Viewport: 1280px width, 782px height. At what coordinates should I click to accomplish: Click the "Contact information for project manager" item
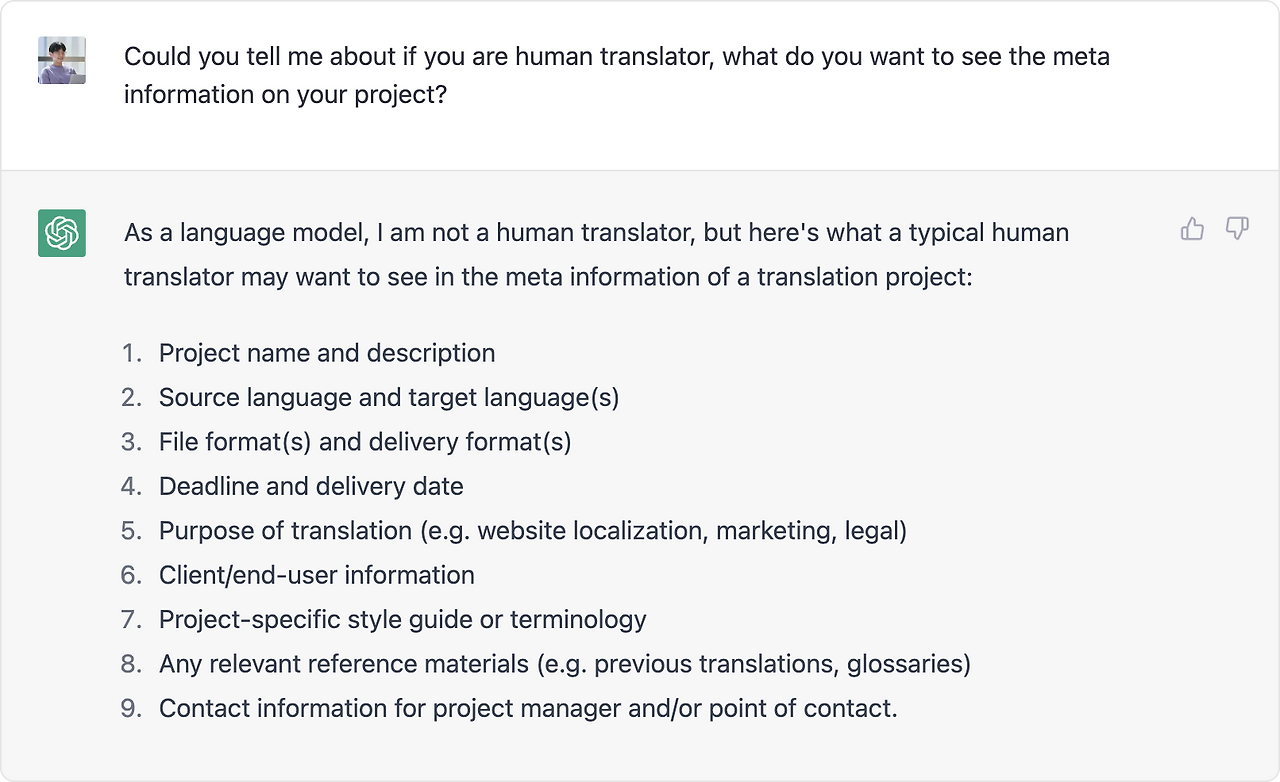[528, 708]
